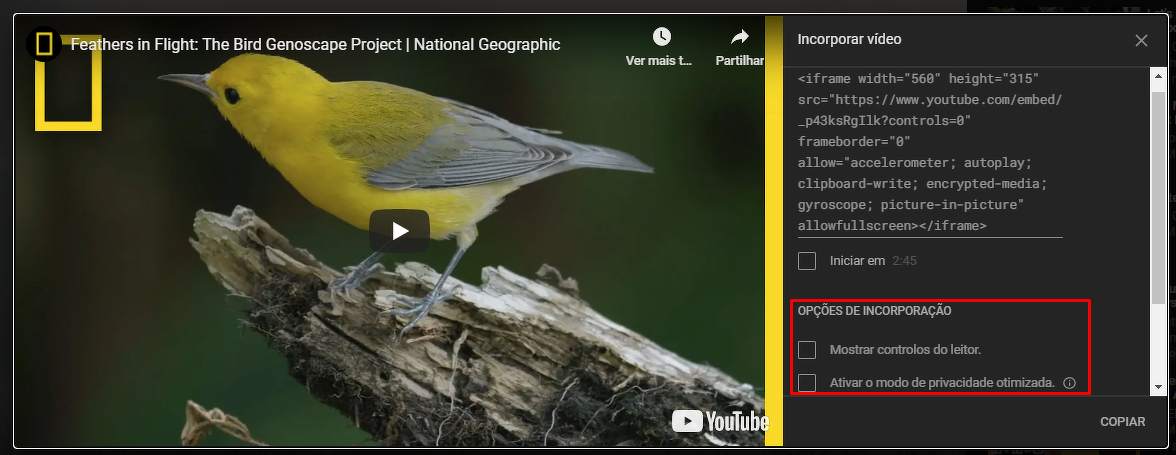Enable the Iniciar em checkbox

807,261
